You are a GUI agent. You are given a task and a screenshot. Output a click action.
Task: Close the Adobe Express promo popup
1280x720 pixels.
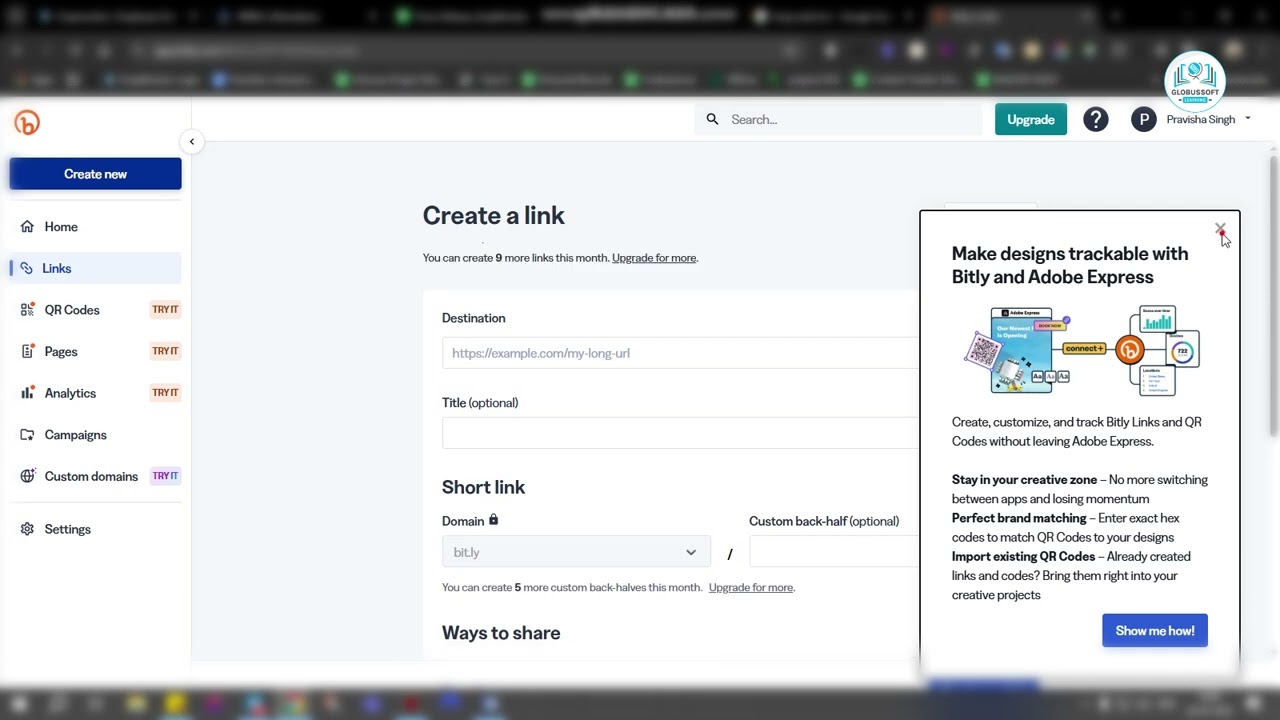(1220, 229)
